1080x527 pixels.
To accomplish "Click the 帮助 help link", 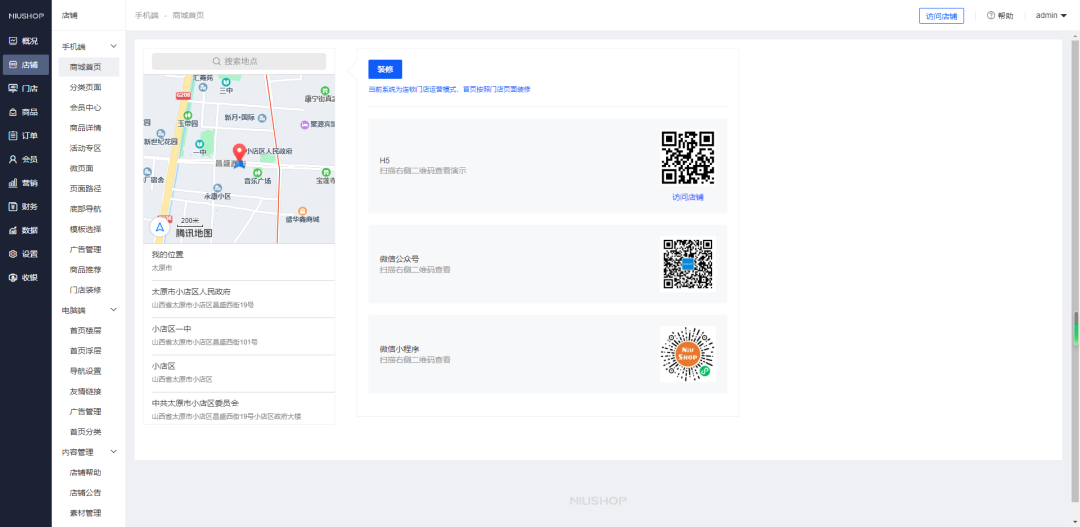I will click(1005, 15).
